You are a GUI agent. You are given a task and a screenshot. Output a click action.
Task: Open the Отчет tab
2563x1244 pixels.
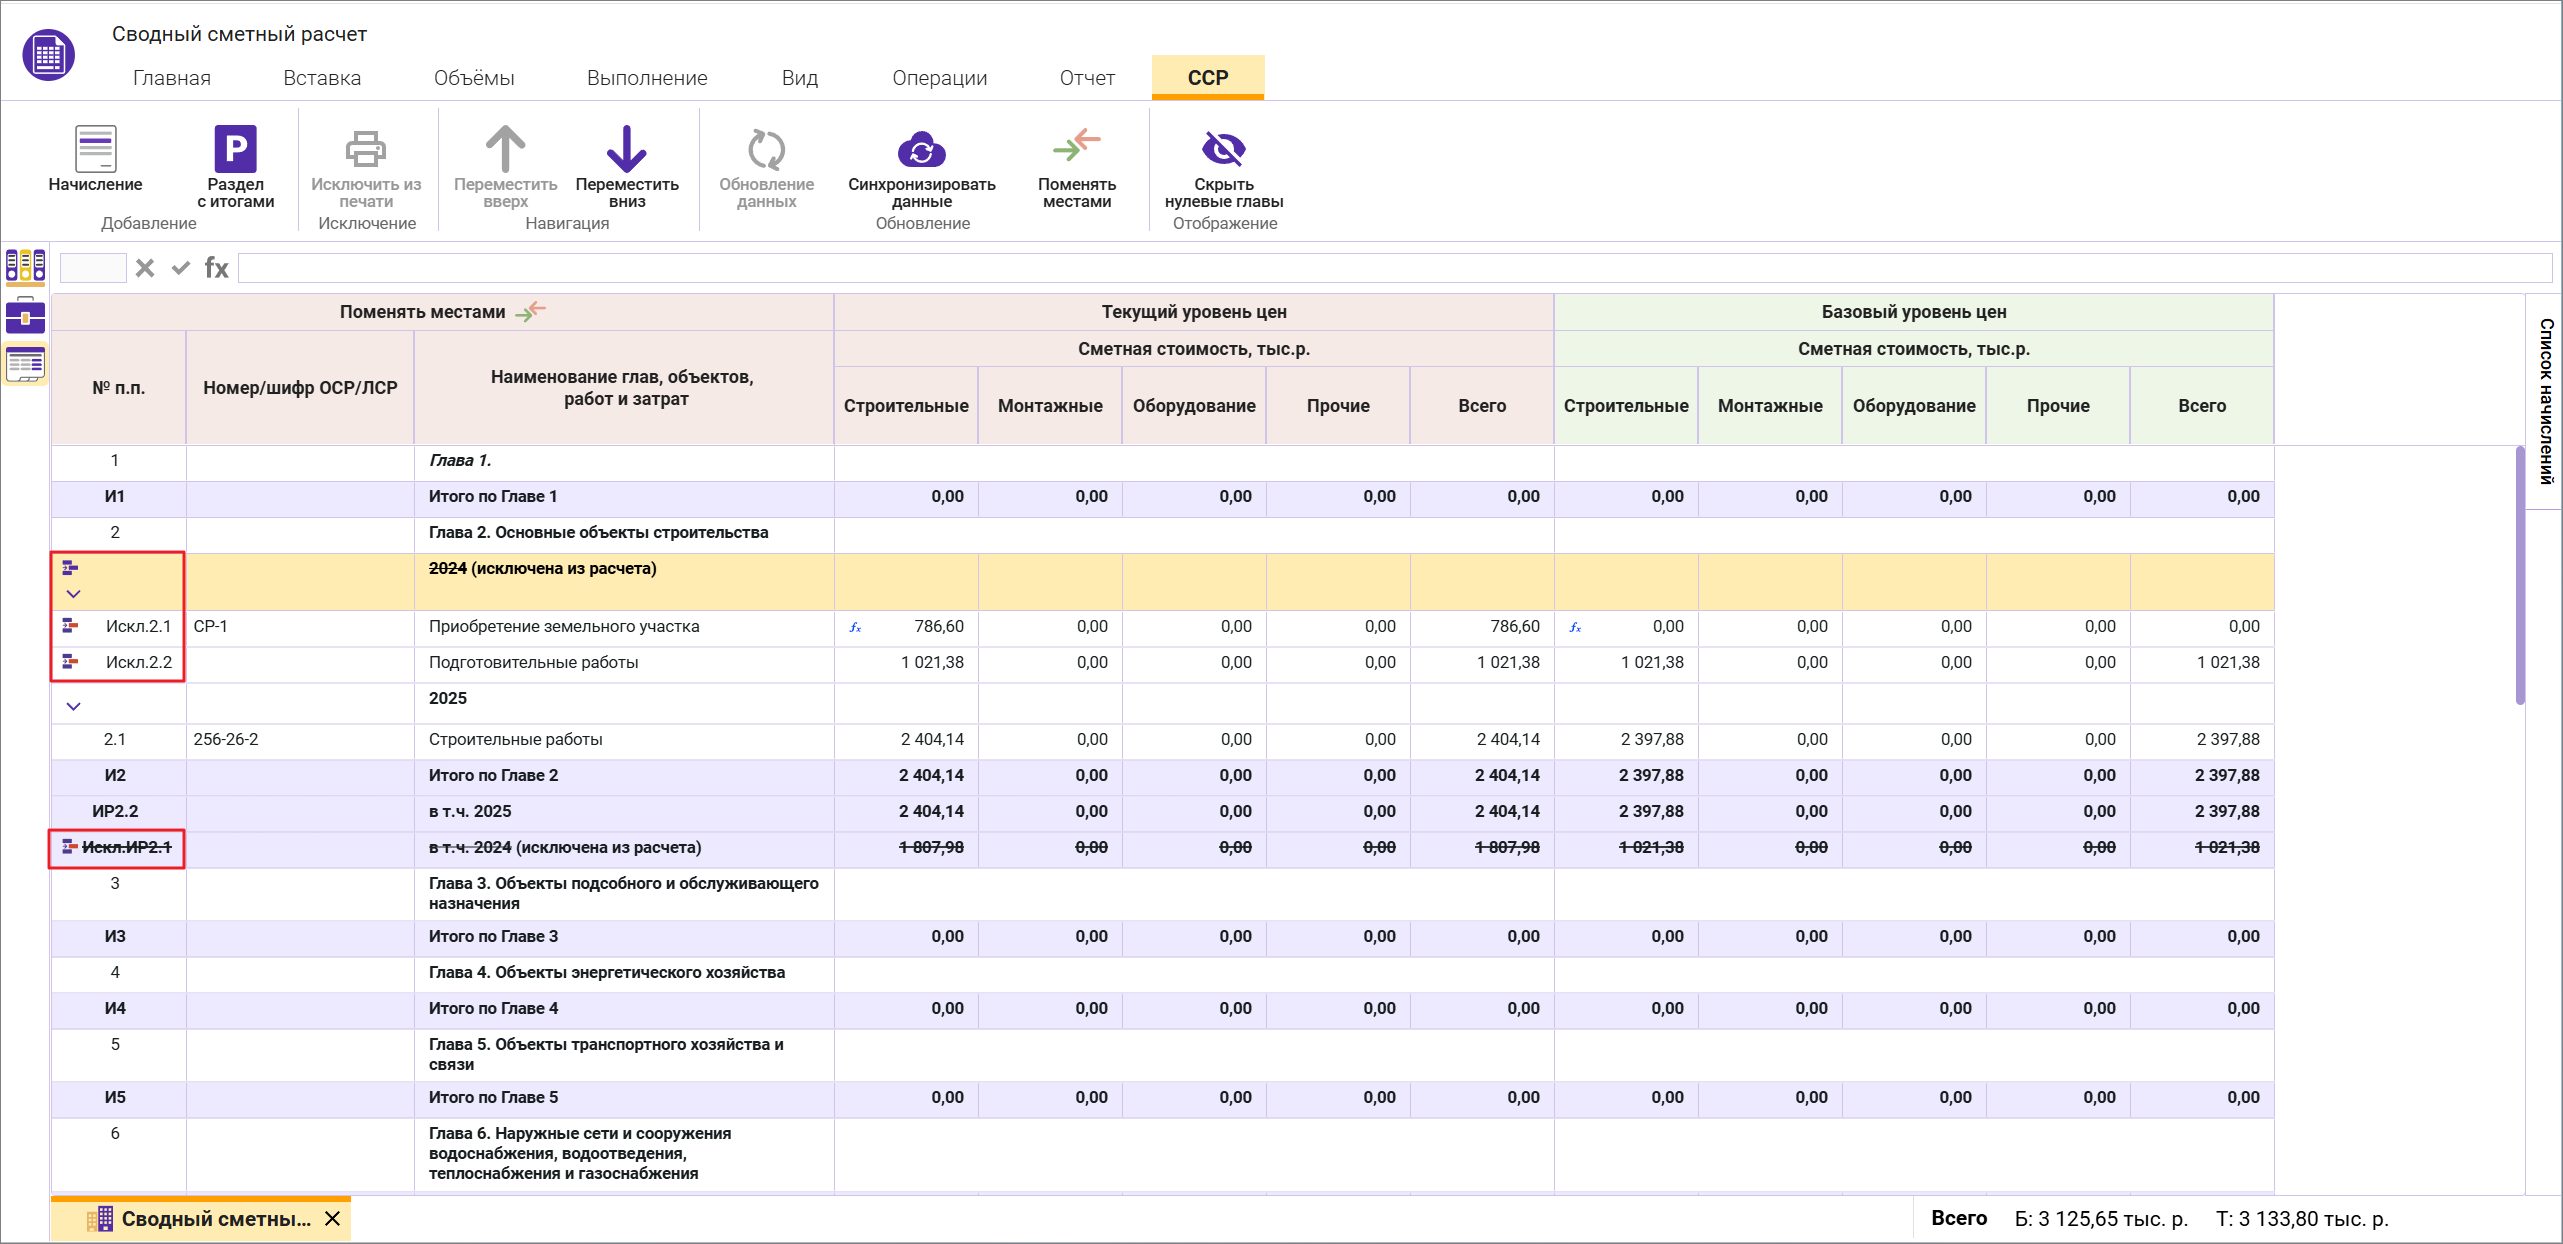tap(1087, 77)
